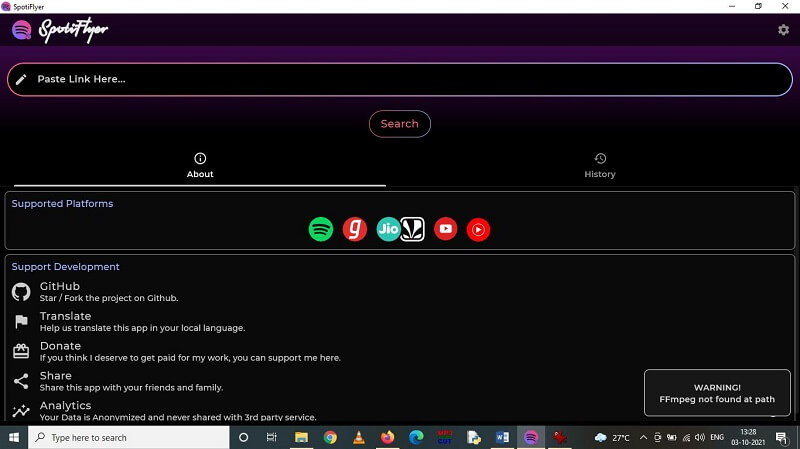Viewport: 800px width, 449px height.
Task: Click the Share icon
Action: (x=21, y=381)
